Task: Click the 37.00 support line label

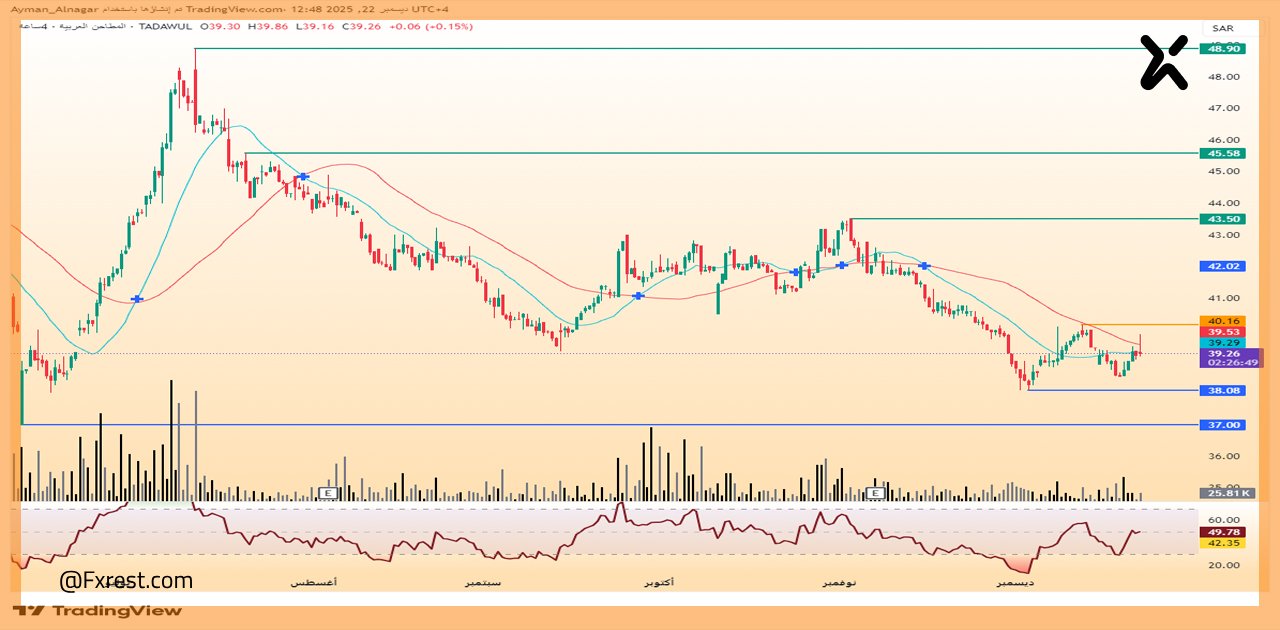Action: point(1224,425)
